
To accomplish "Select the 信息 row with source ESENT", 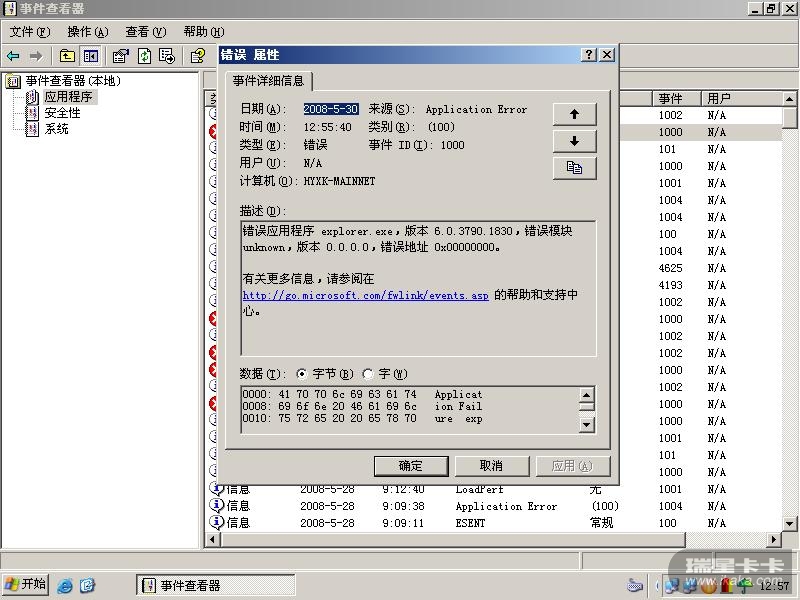I will click(495, 523).
